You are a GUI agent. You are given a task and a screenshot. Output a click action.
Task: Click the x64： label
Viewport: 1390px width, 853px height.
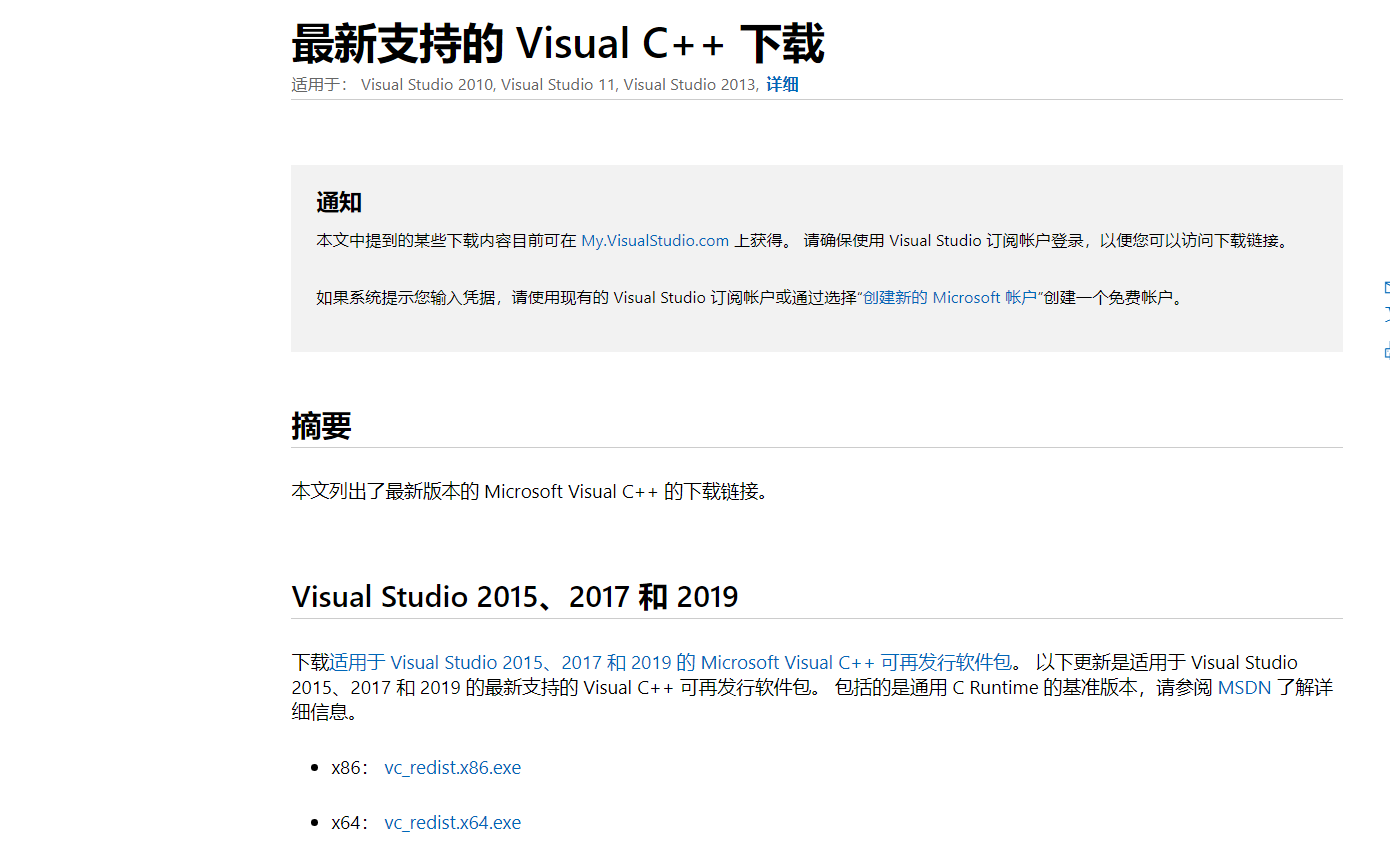pos(350,823)
